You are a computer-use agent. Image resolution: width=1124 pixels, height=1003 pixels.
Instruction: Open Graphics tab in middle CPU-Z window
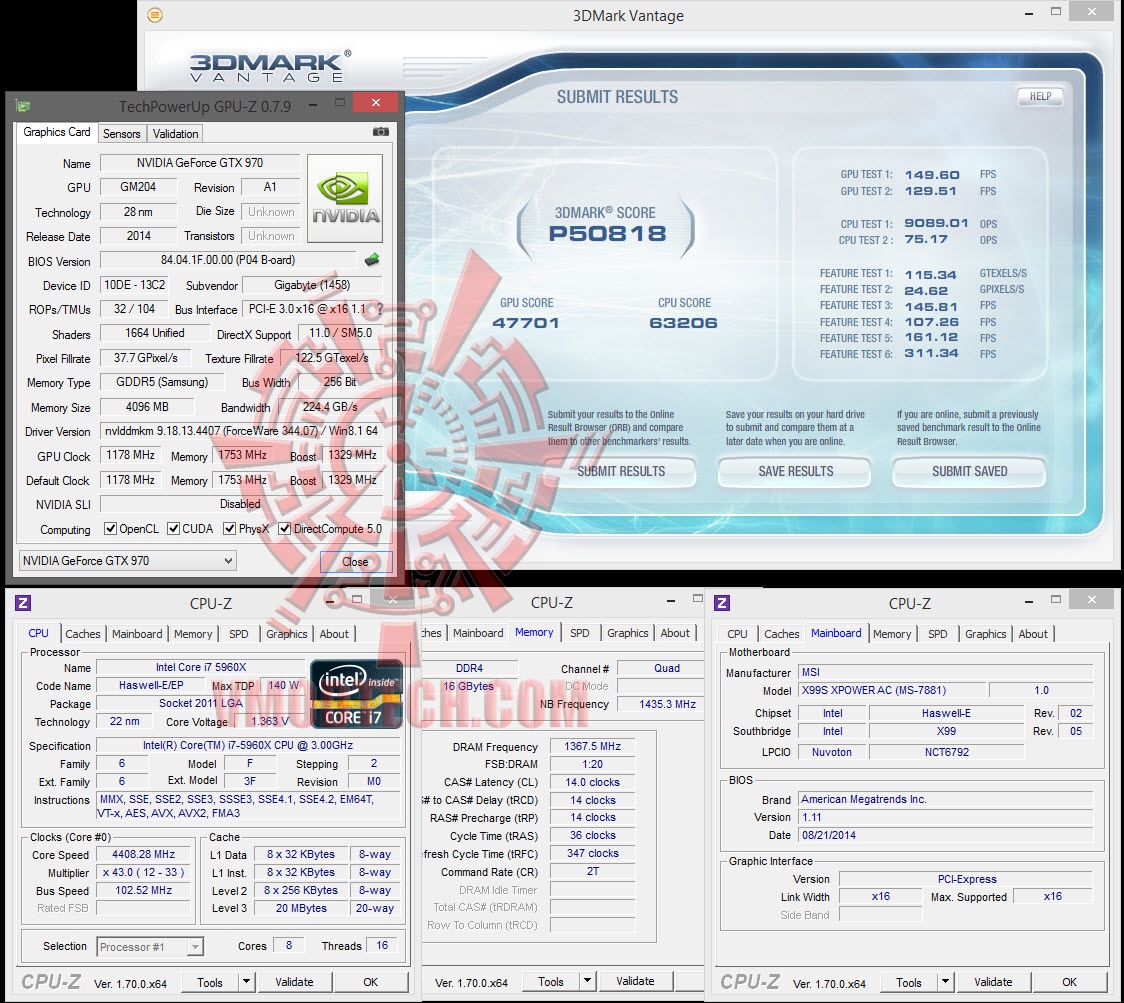pos(627,633)
